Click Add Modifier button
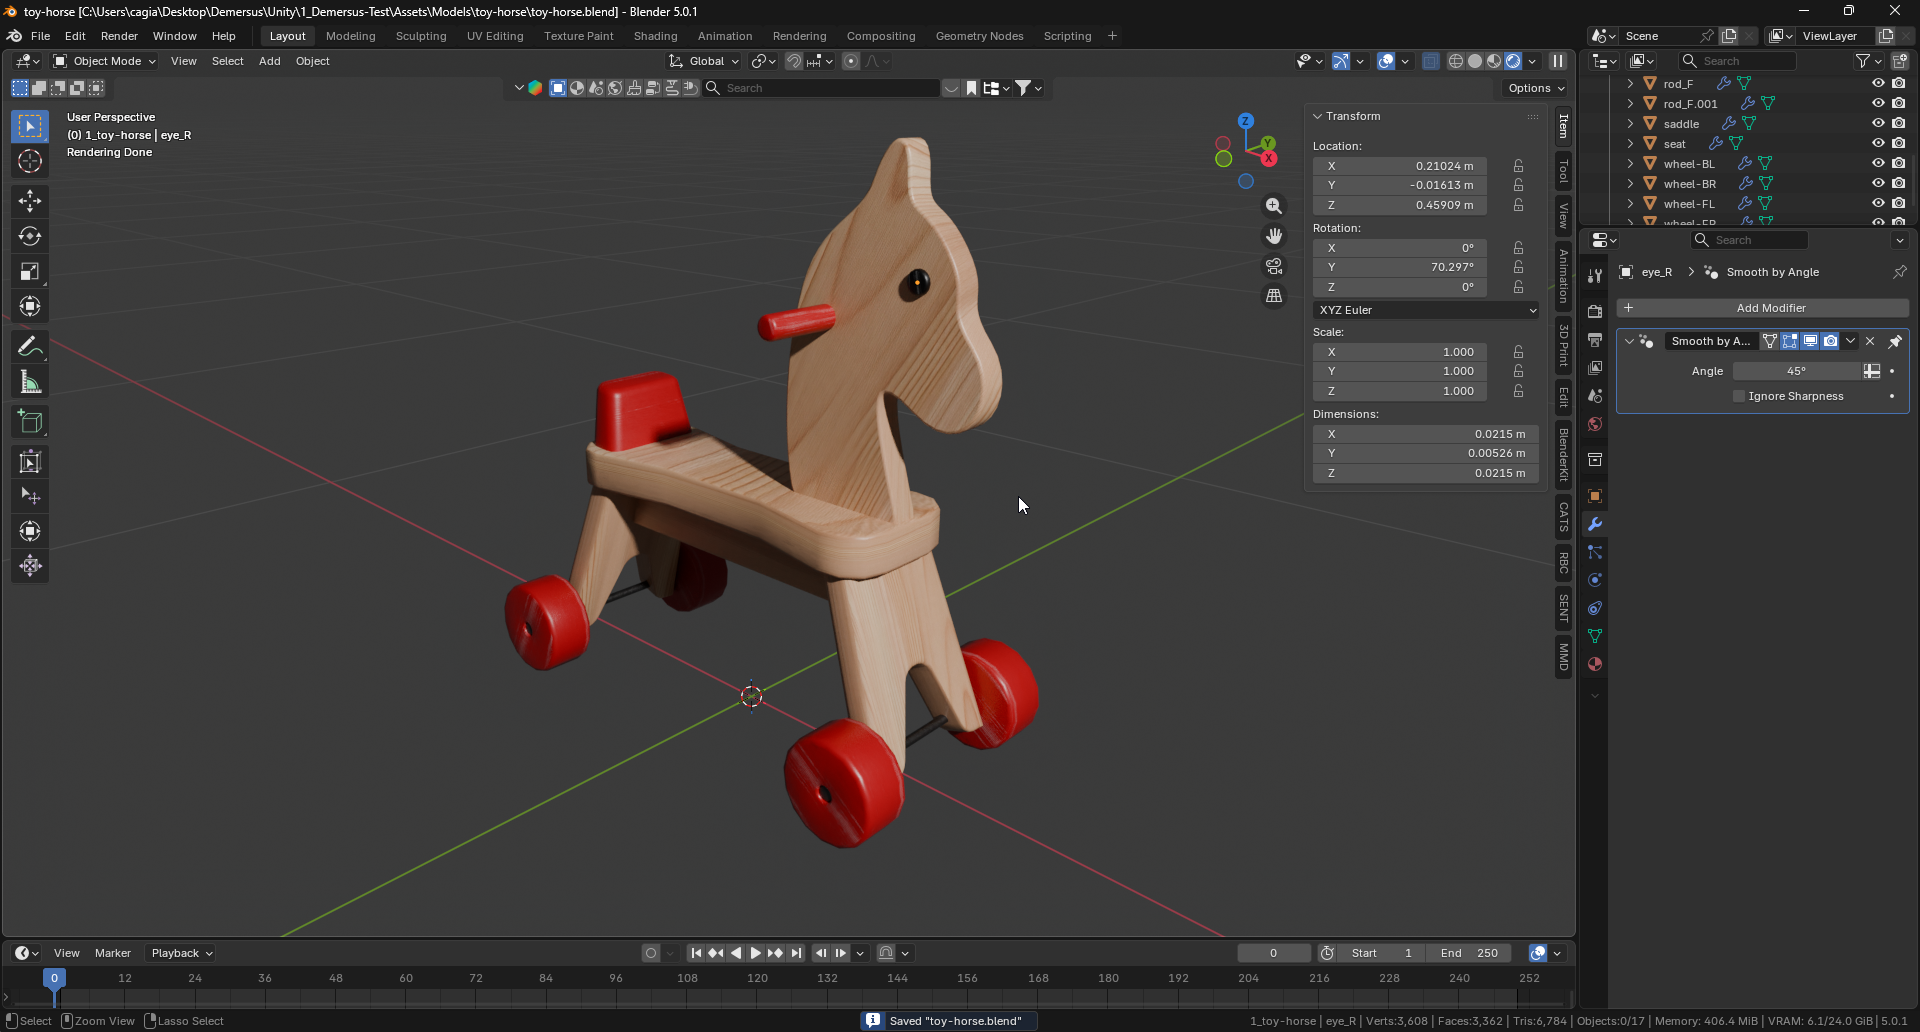This screenshot has height=1032, width=1920. 1763,308
